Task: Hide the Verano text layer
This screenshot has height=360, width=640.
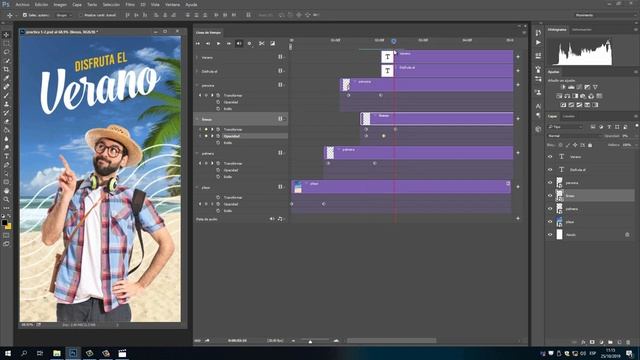Action: pyautogui.click(x=550, y=157)
